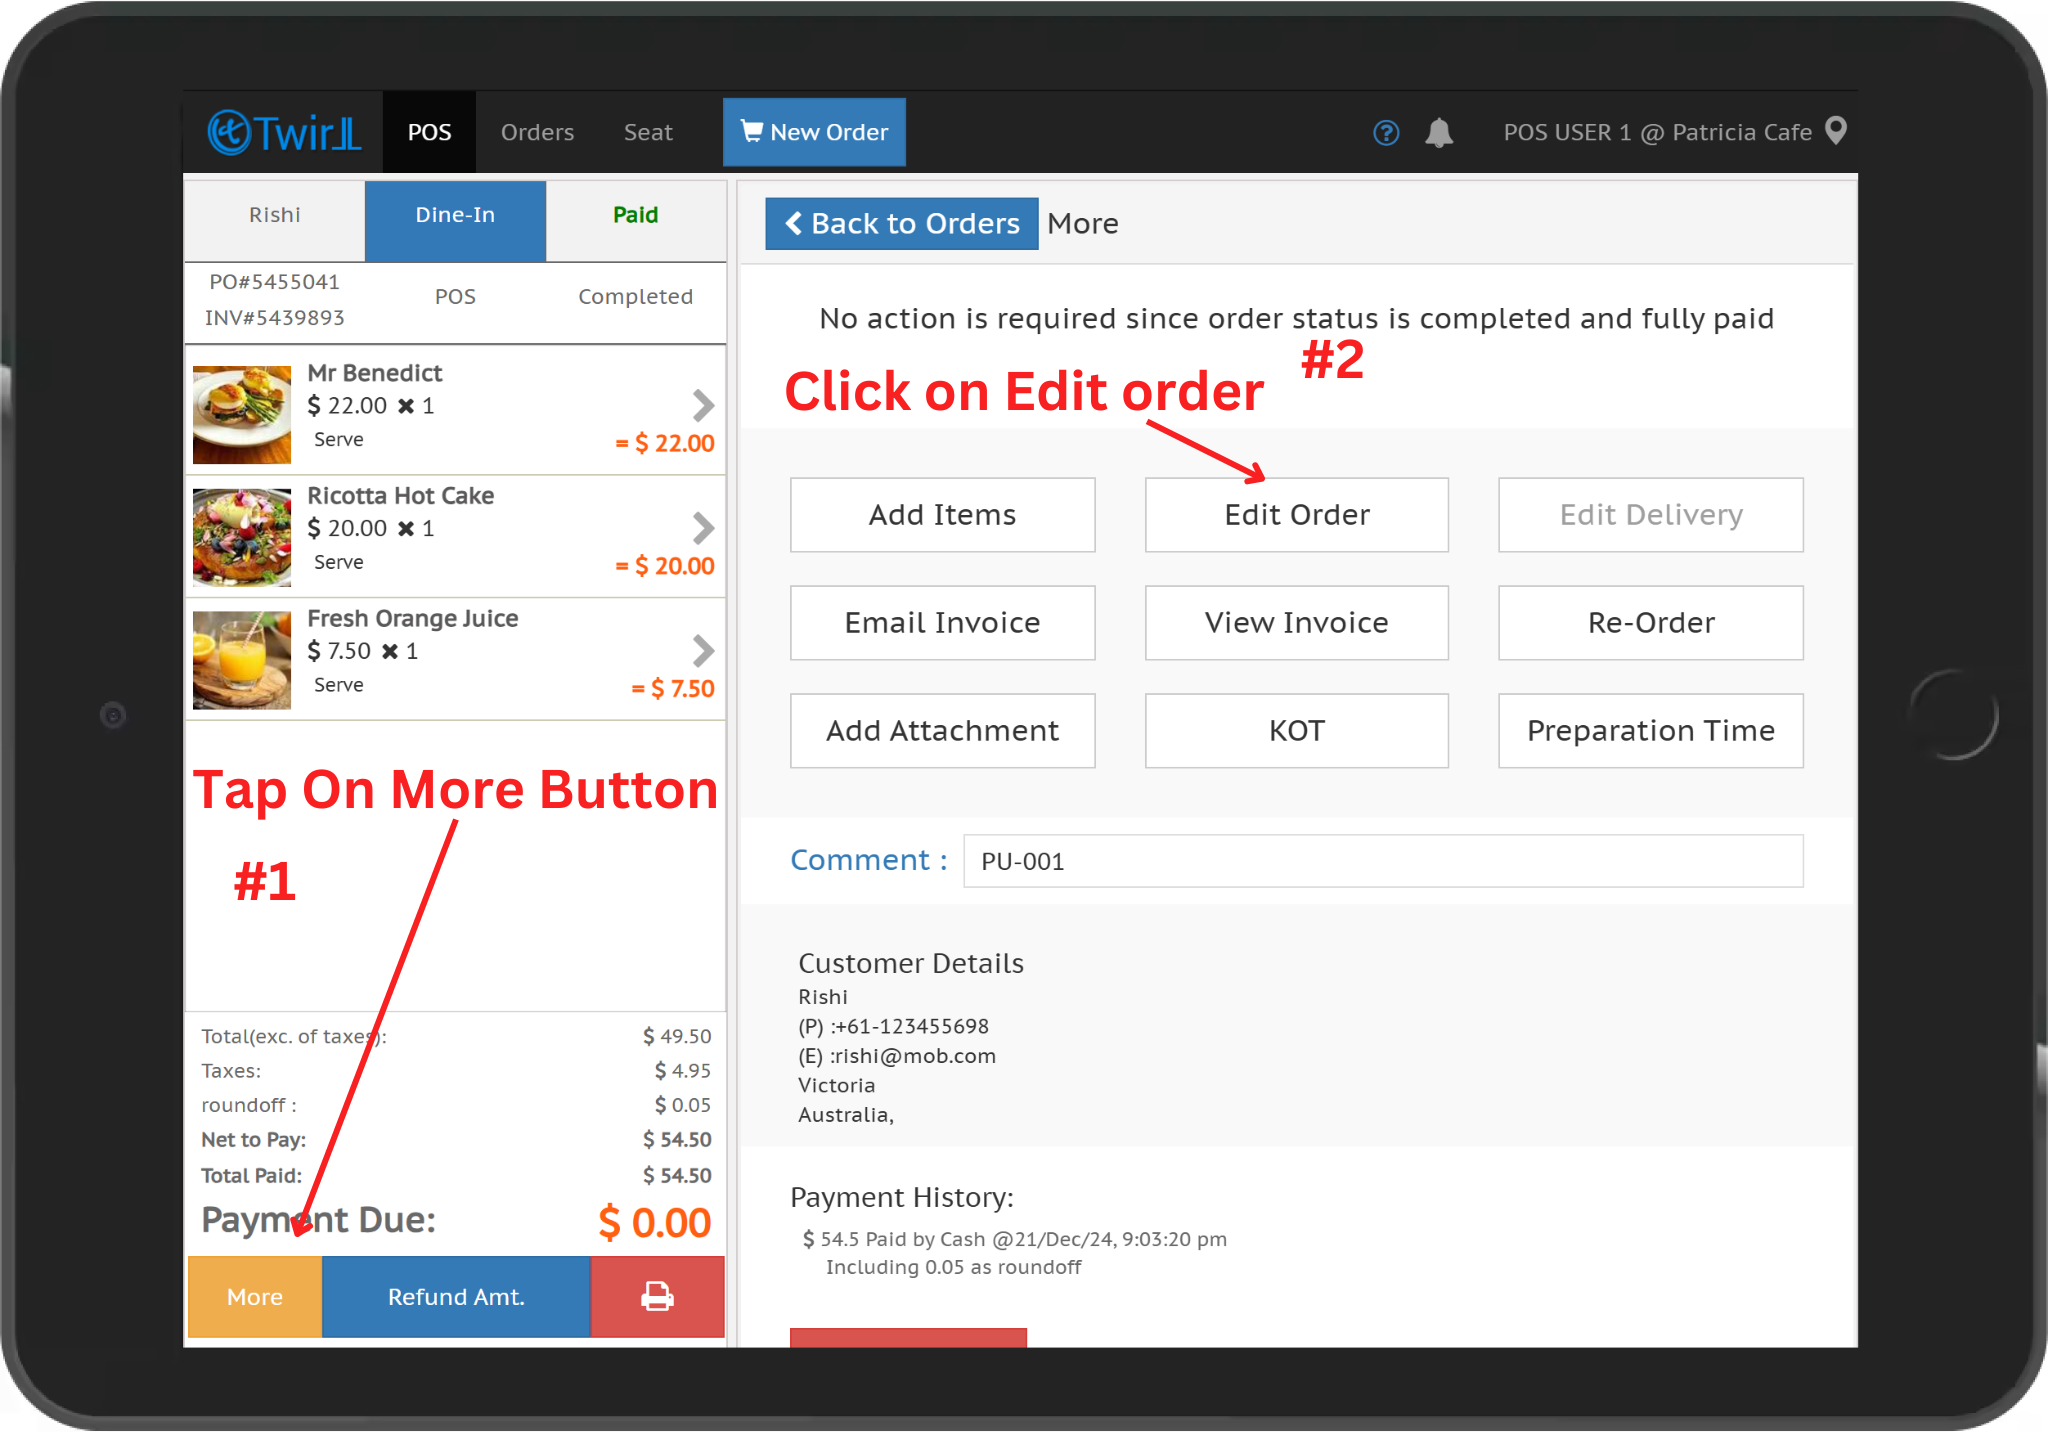
Task: Go Back to Orders
Action: coord(902,223)
